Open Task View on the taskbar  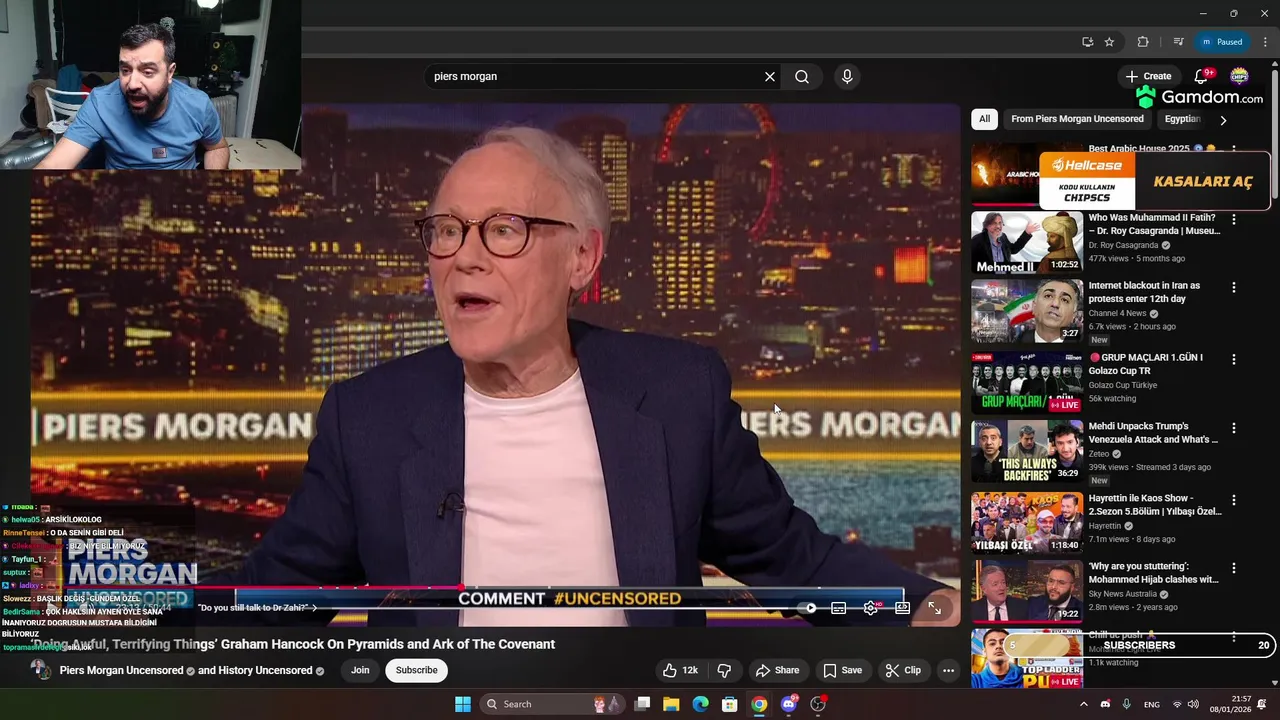[643, 704]
